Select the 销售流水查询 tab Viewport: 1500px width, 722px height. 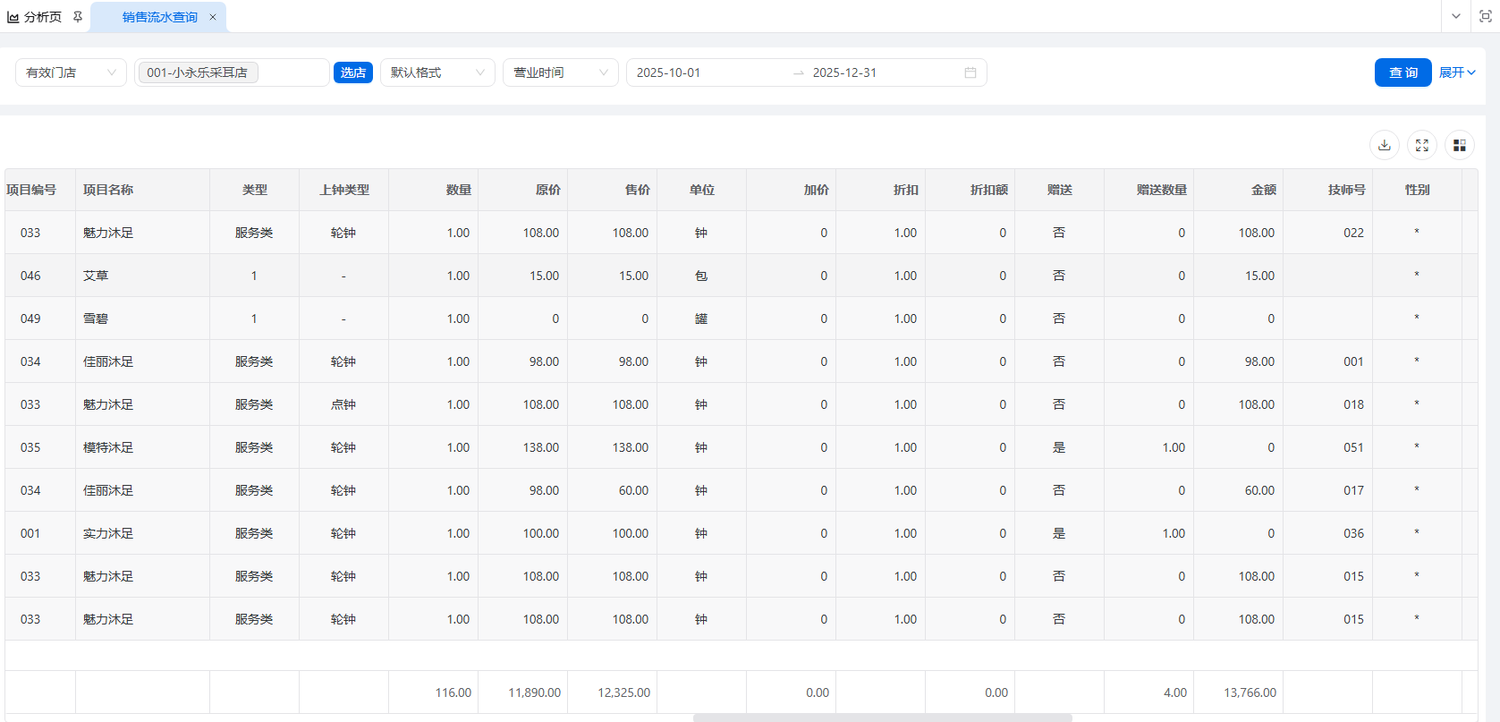(x=159, y=17)
